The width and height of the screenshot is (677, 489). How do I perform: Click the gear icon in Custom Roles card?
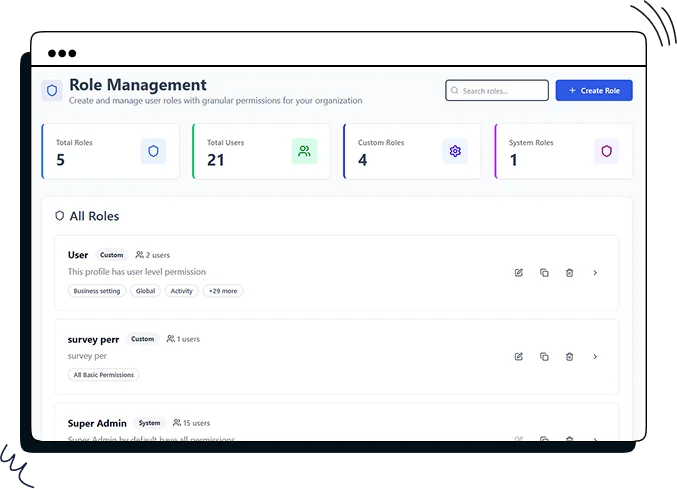[455, 151]
